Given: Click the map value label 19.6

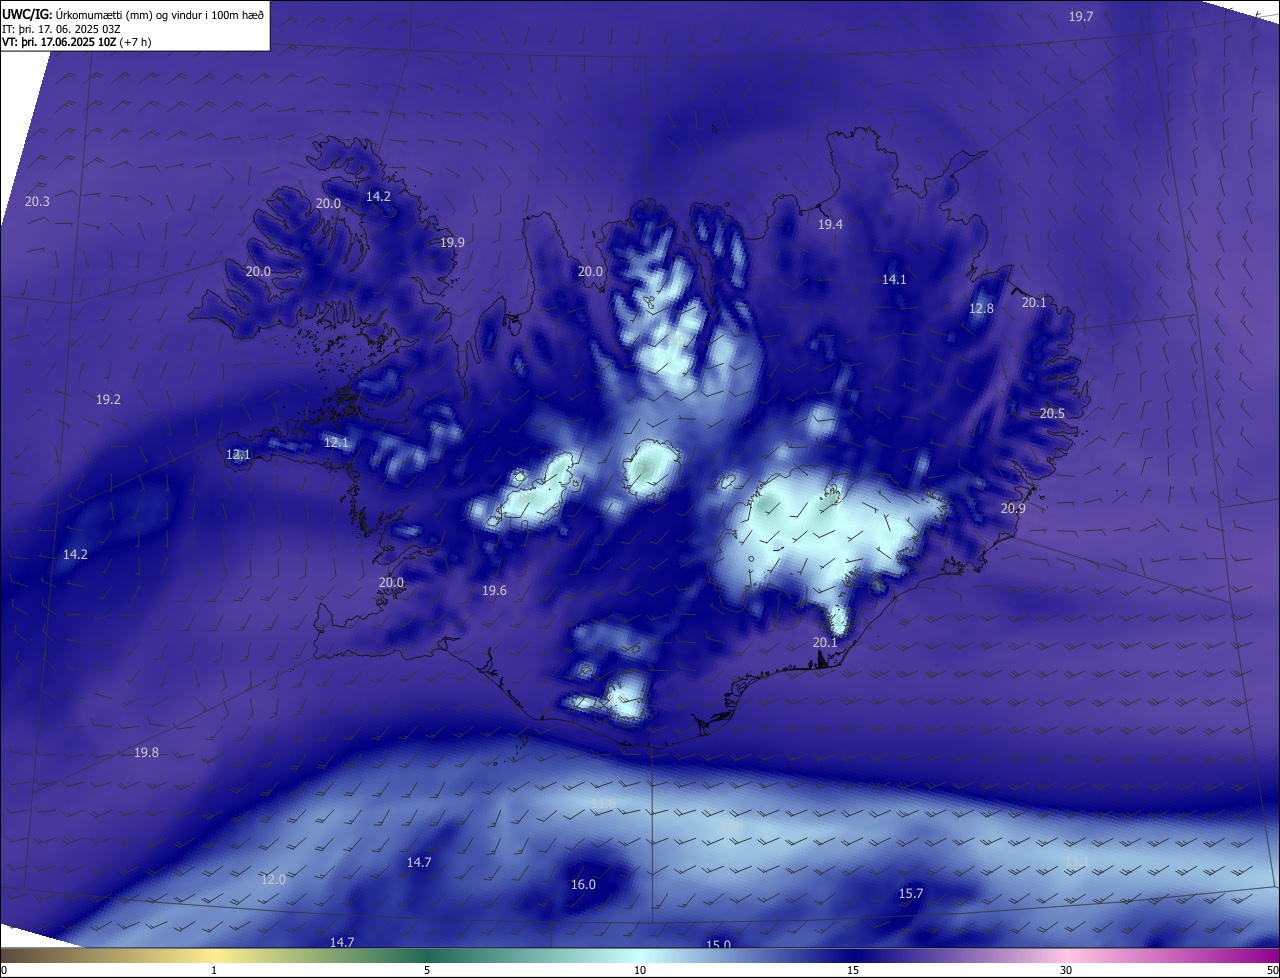Looking at the screenshot, I should tap(494, 590).
